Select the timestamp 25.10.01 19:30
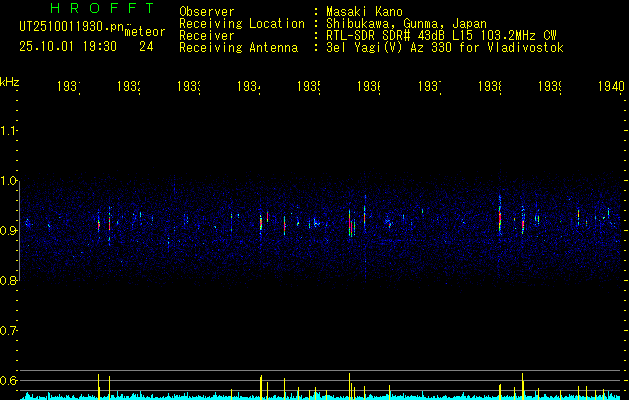Viewport: 629px width, 400px height. (68, 47)
